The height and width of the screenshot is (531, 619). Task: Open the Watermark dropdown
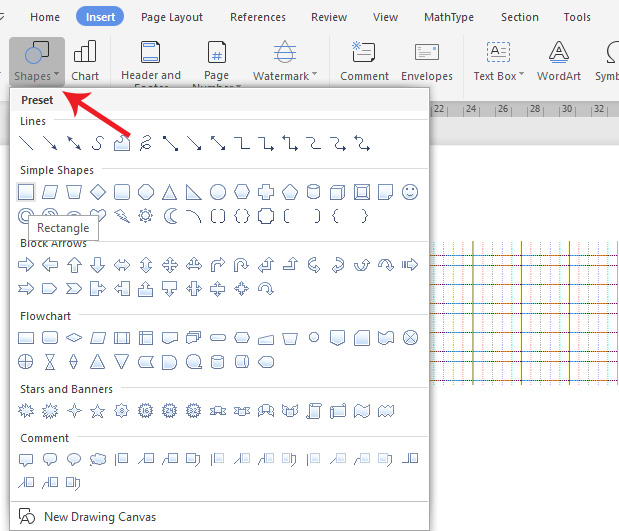[x=285, y=60]
